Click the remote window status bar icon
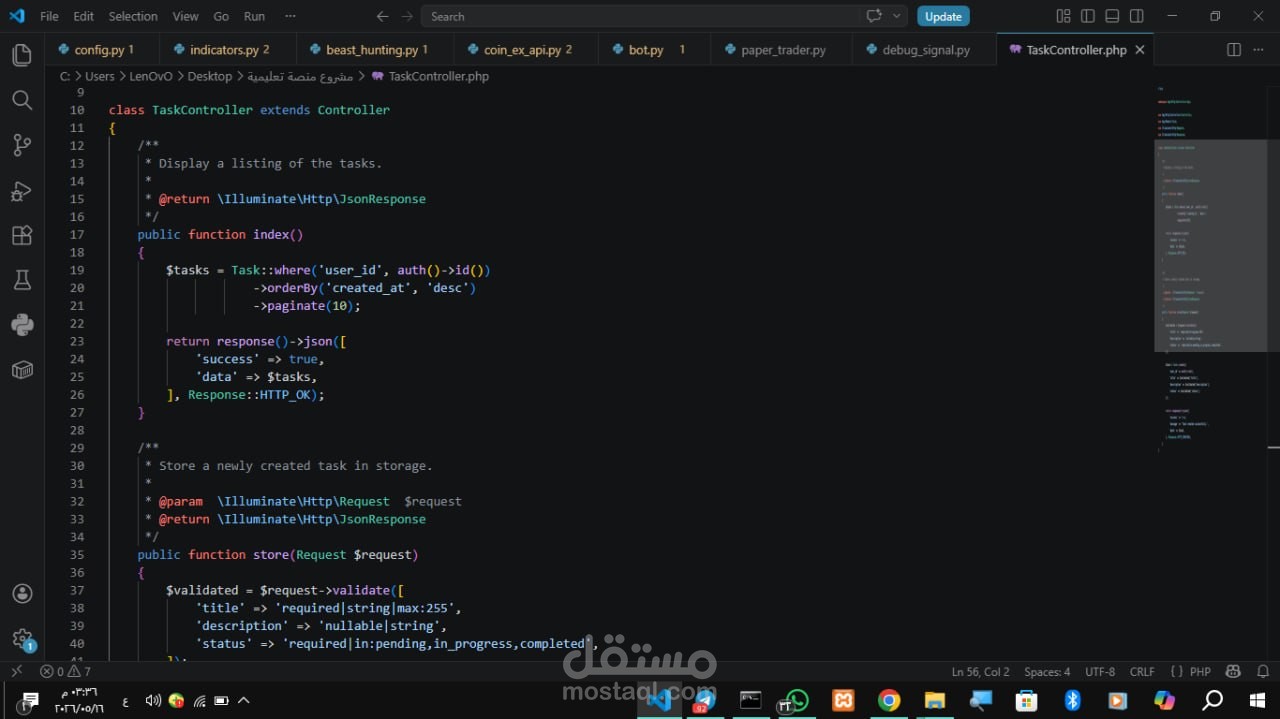Image resolution: width=1280 pixels, height=719 pixels. point(16,672)
